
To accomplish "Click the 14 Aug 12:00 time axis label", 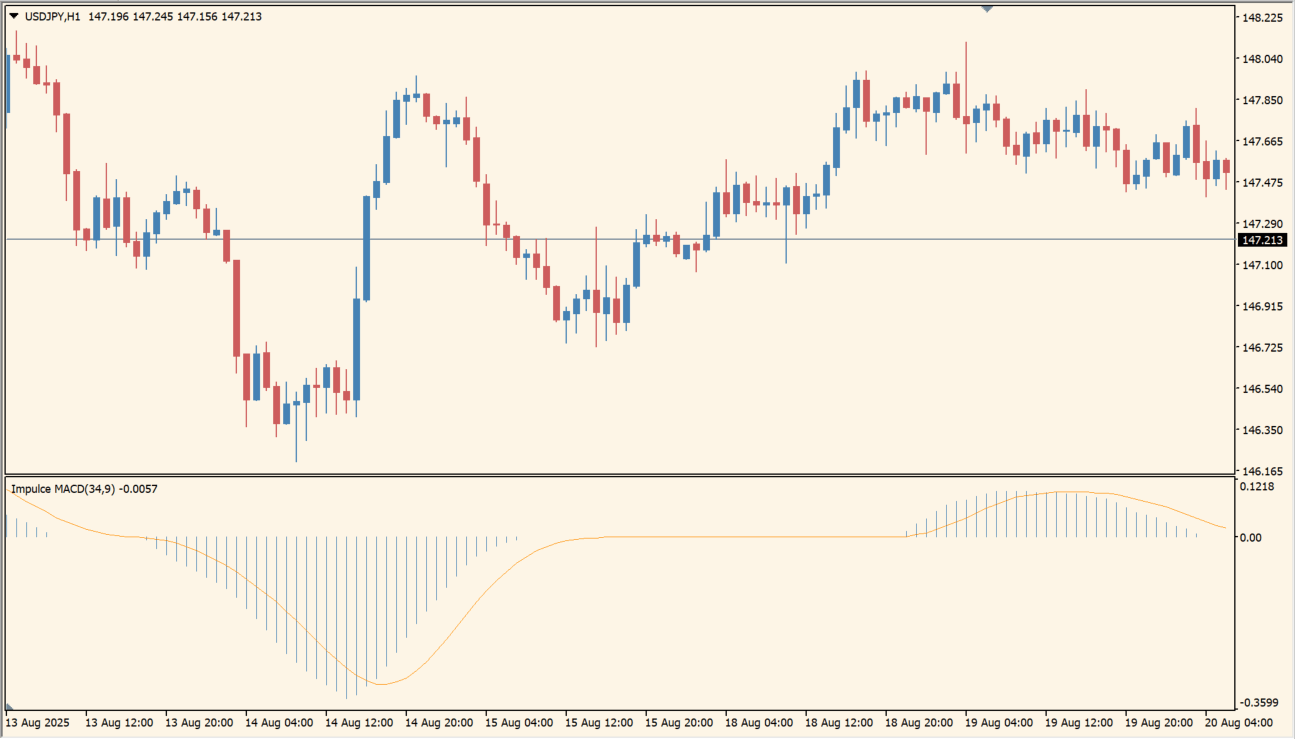I will 358,722.
